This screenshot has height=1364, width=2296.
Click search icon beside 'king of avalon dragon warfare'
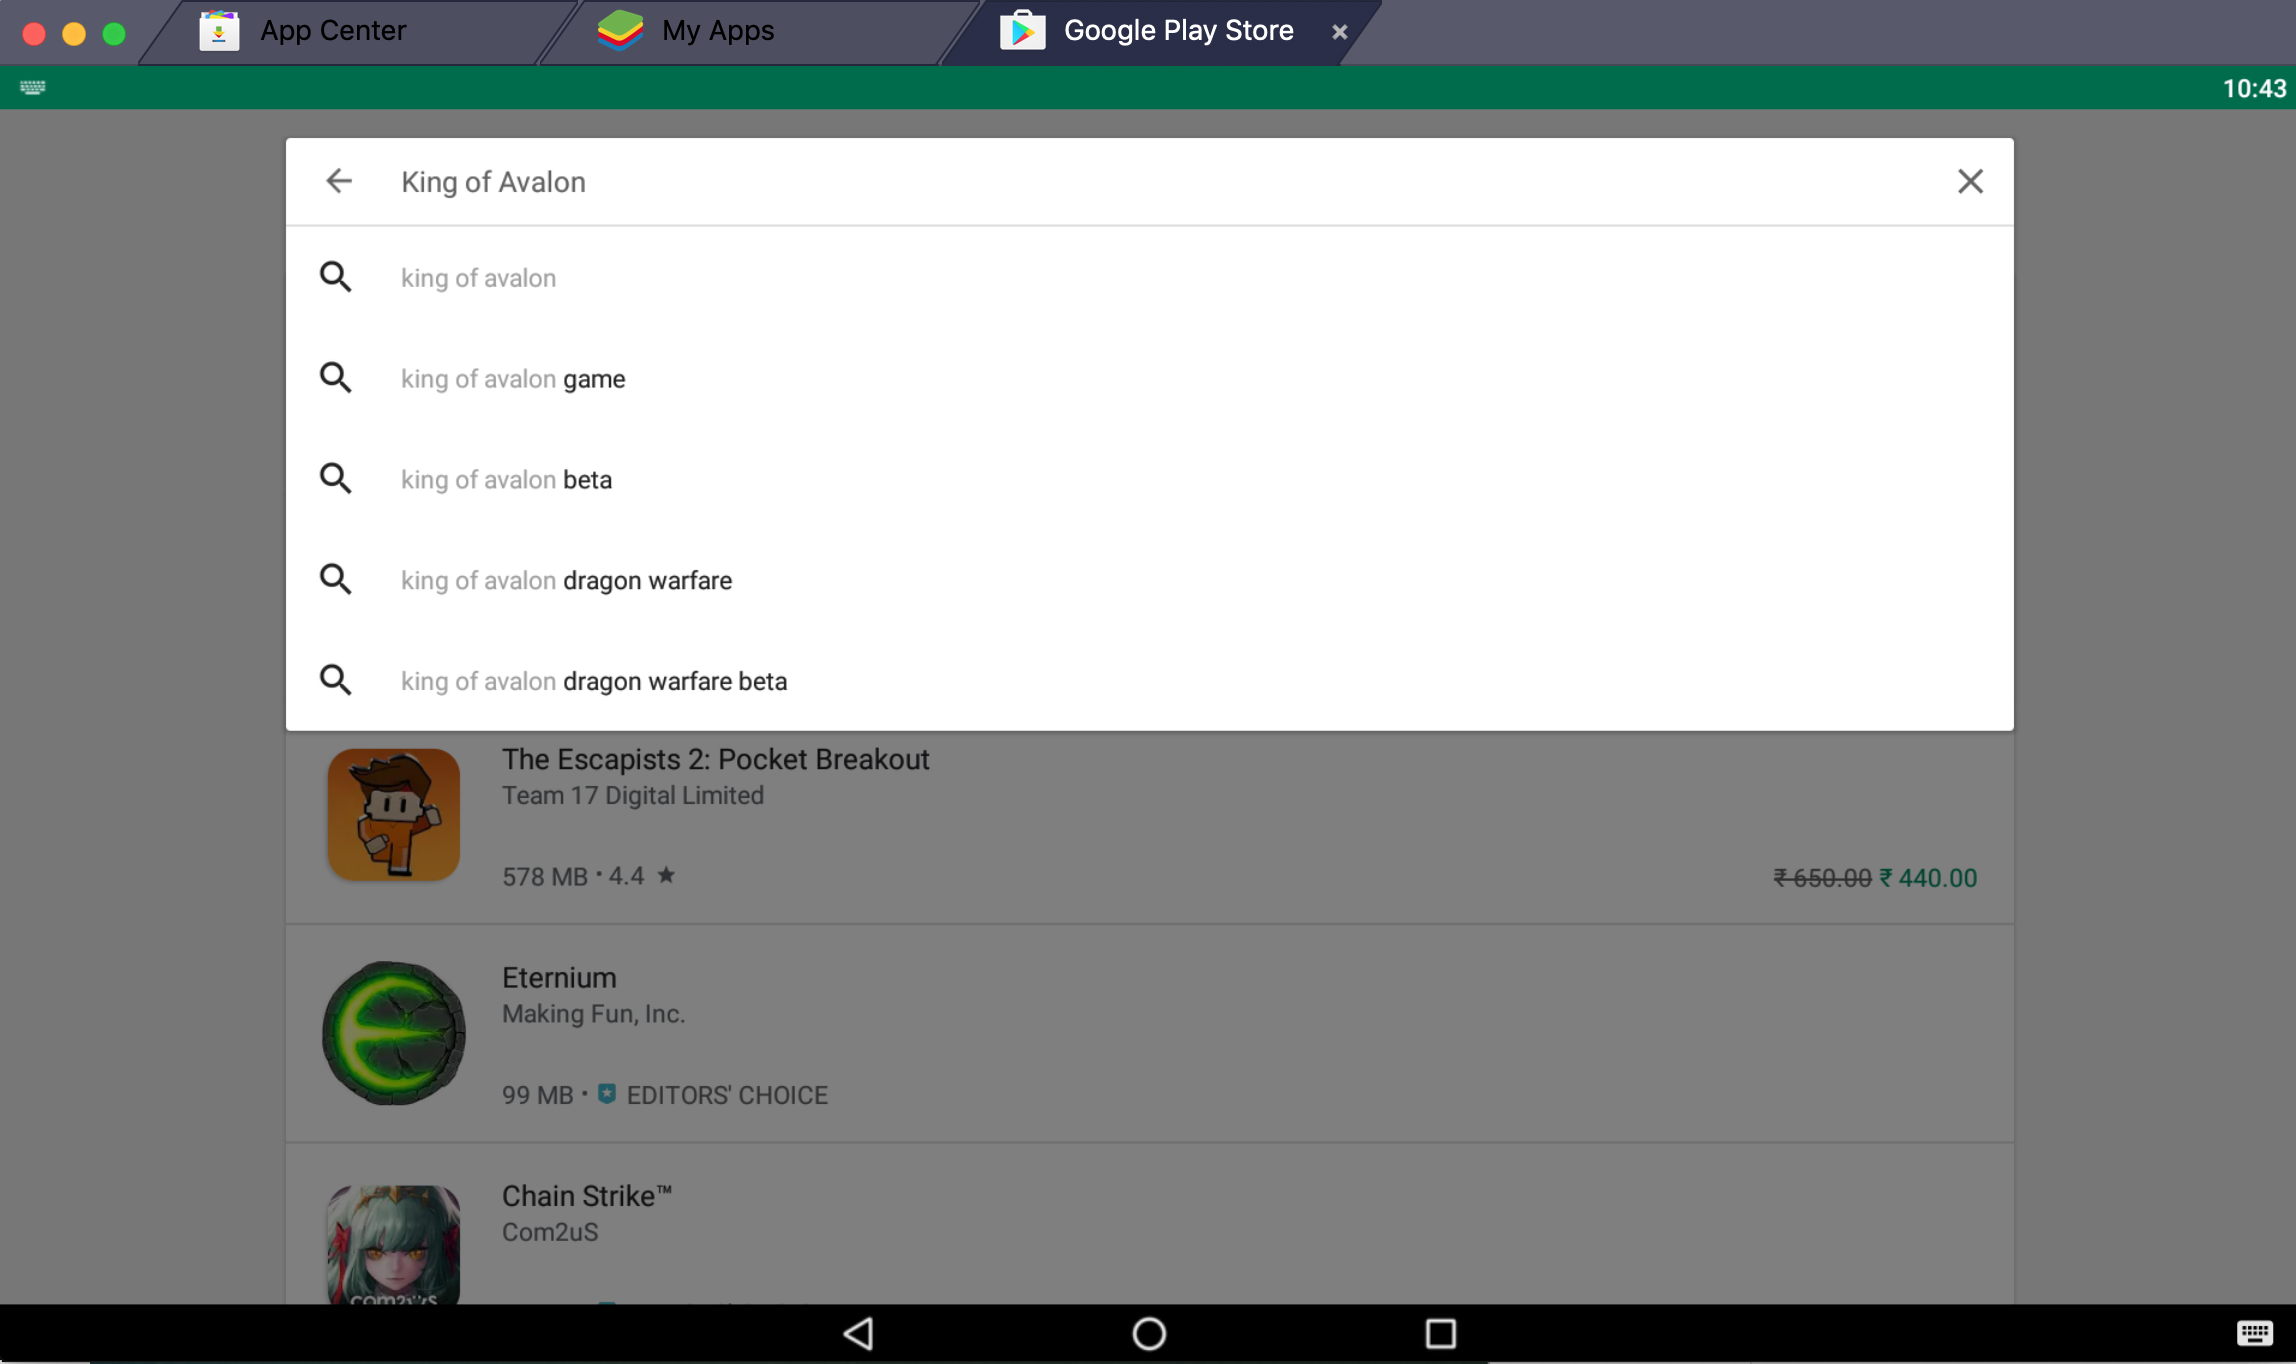pyautogui.click(x=336, y=580)
